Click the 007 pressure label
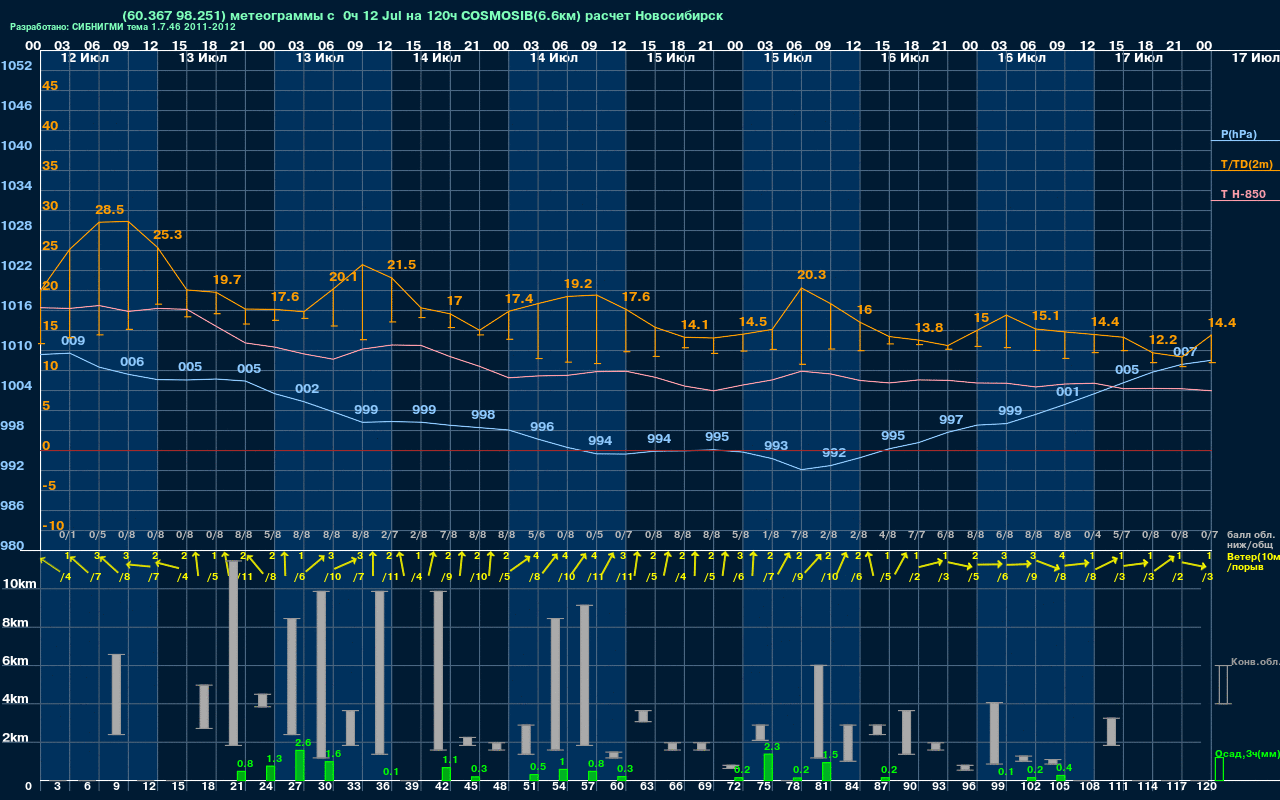Screen dimensions: 1280x800 pyautogui.click(x=1185, y=352)
